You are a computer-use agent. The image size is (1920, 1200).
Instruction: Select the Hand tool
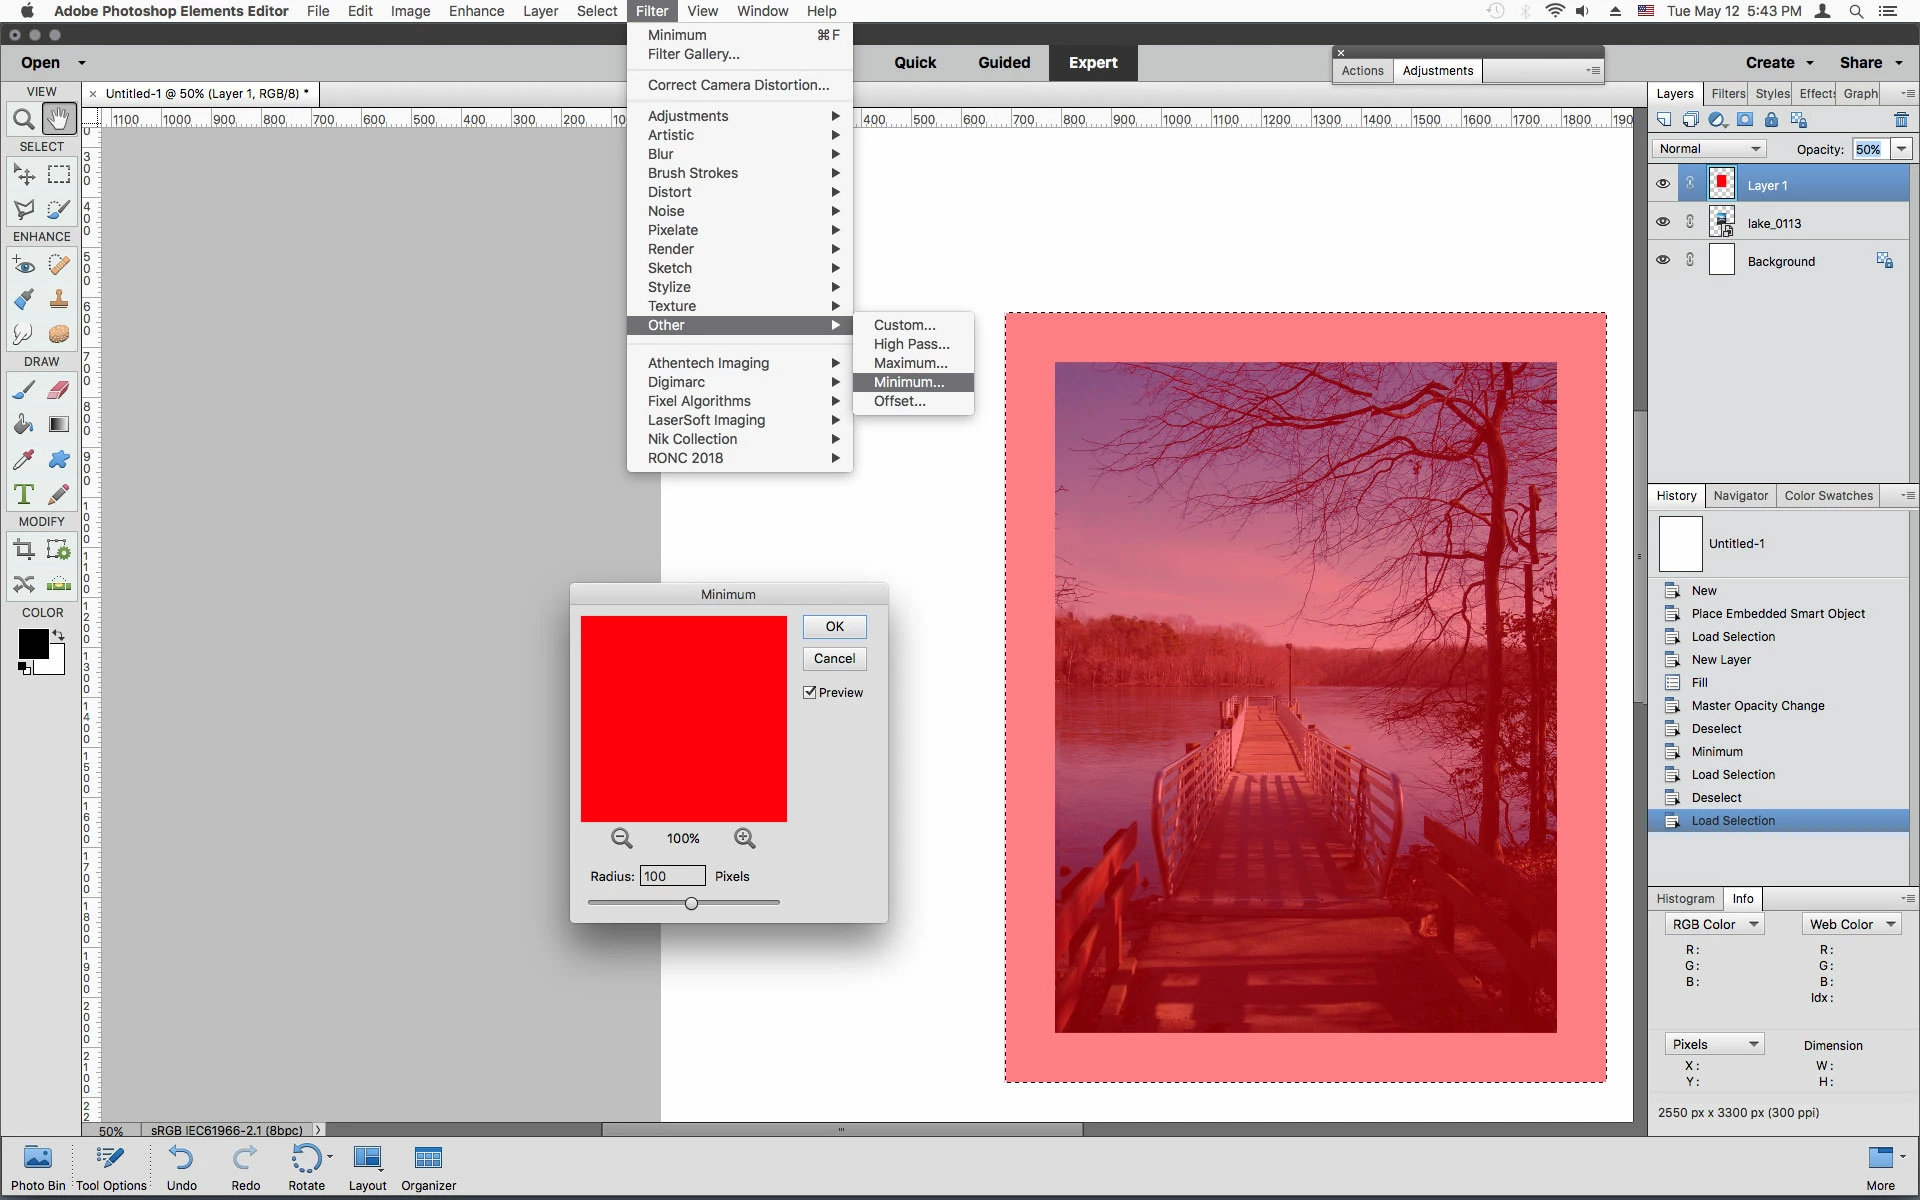click(59, 119)
